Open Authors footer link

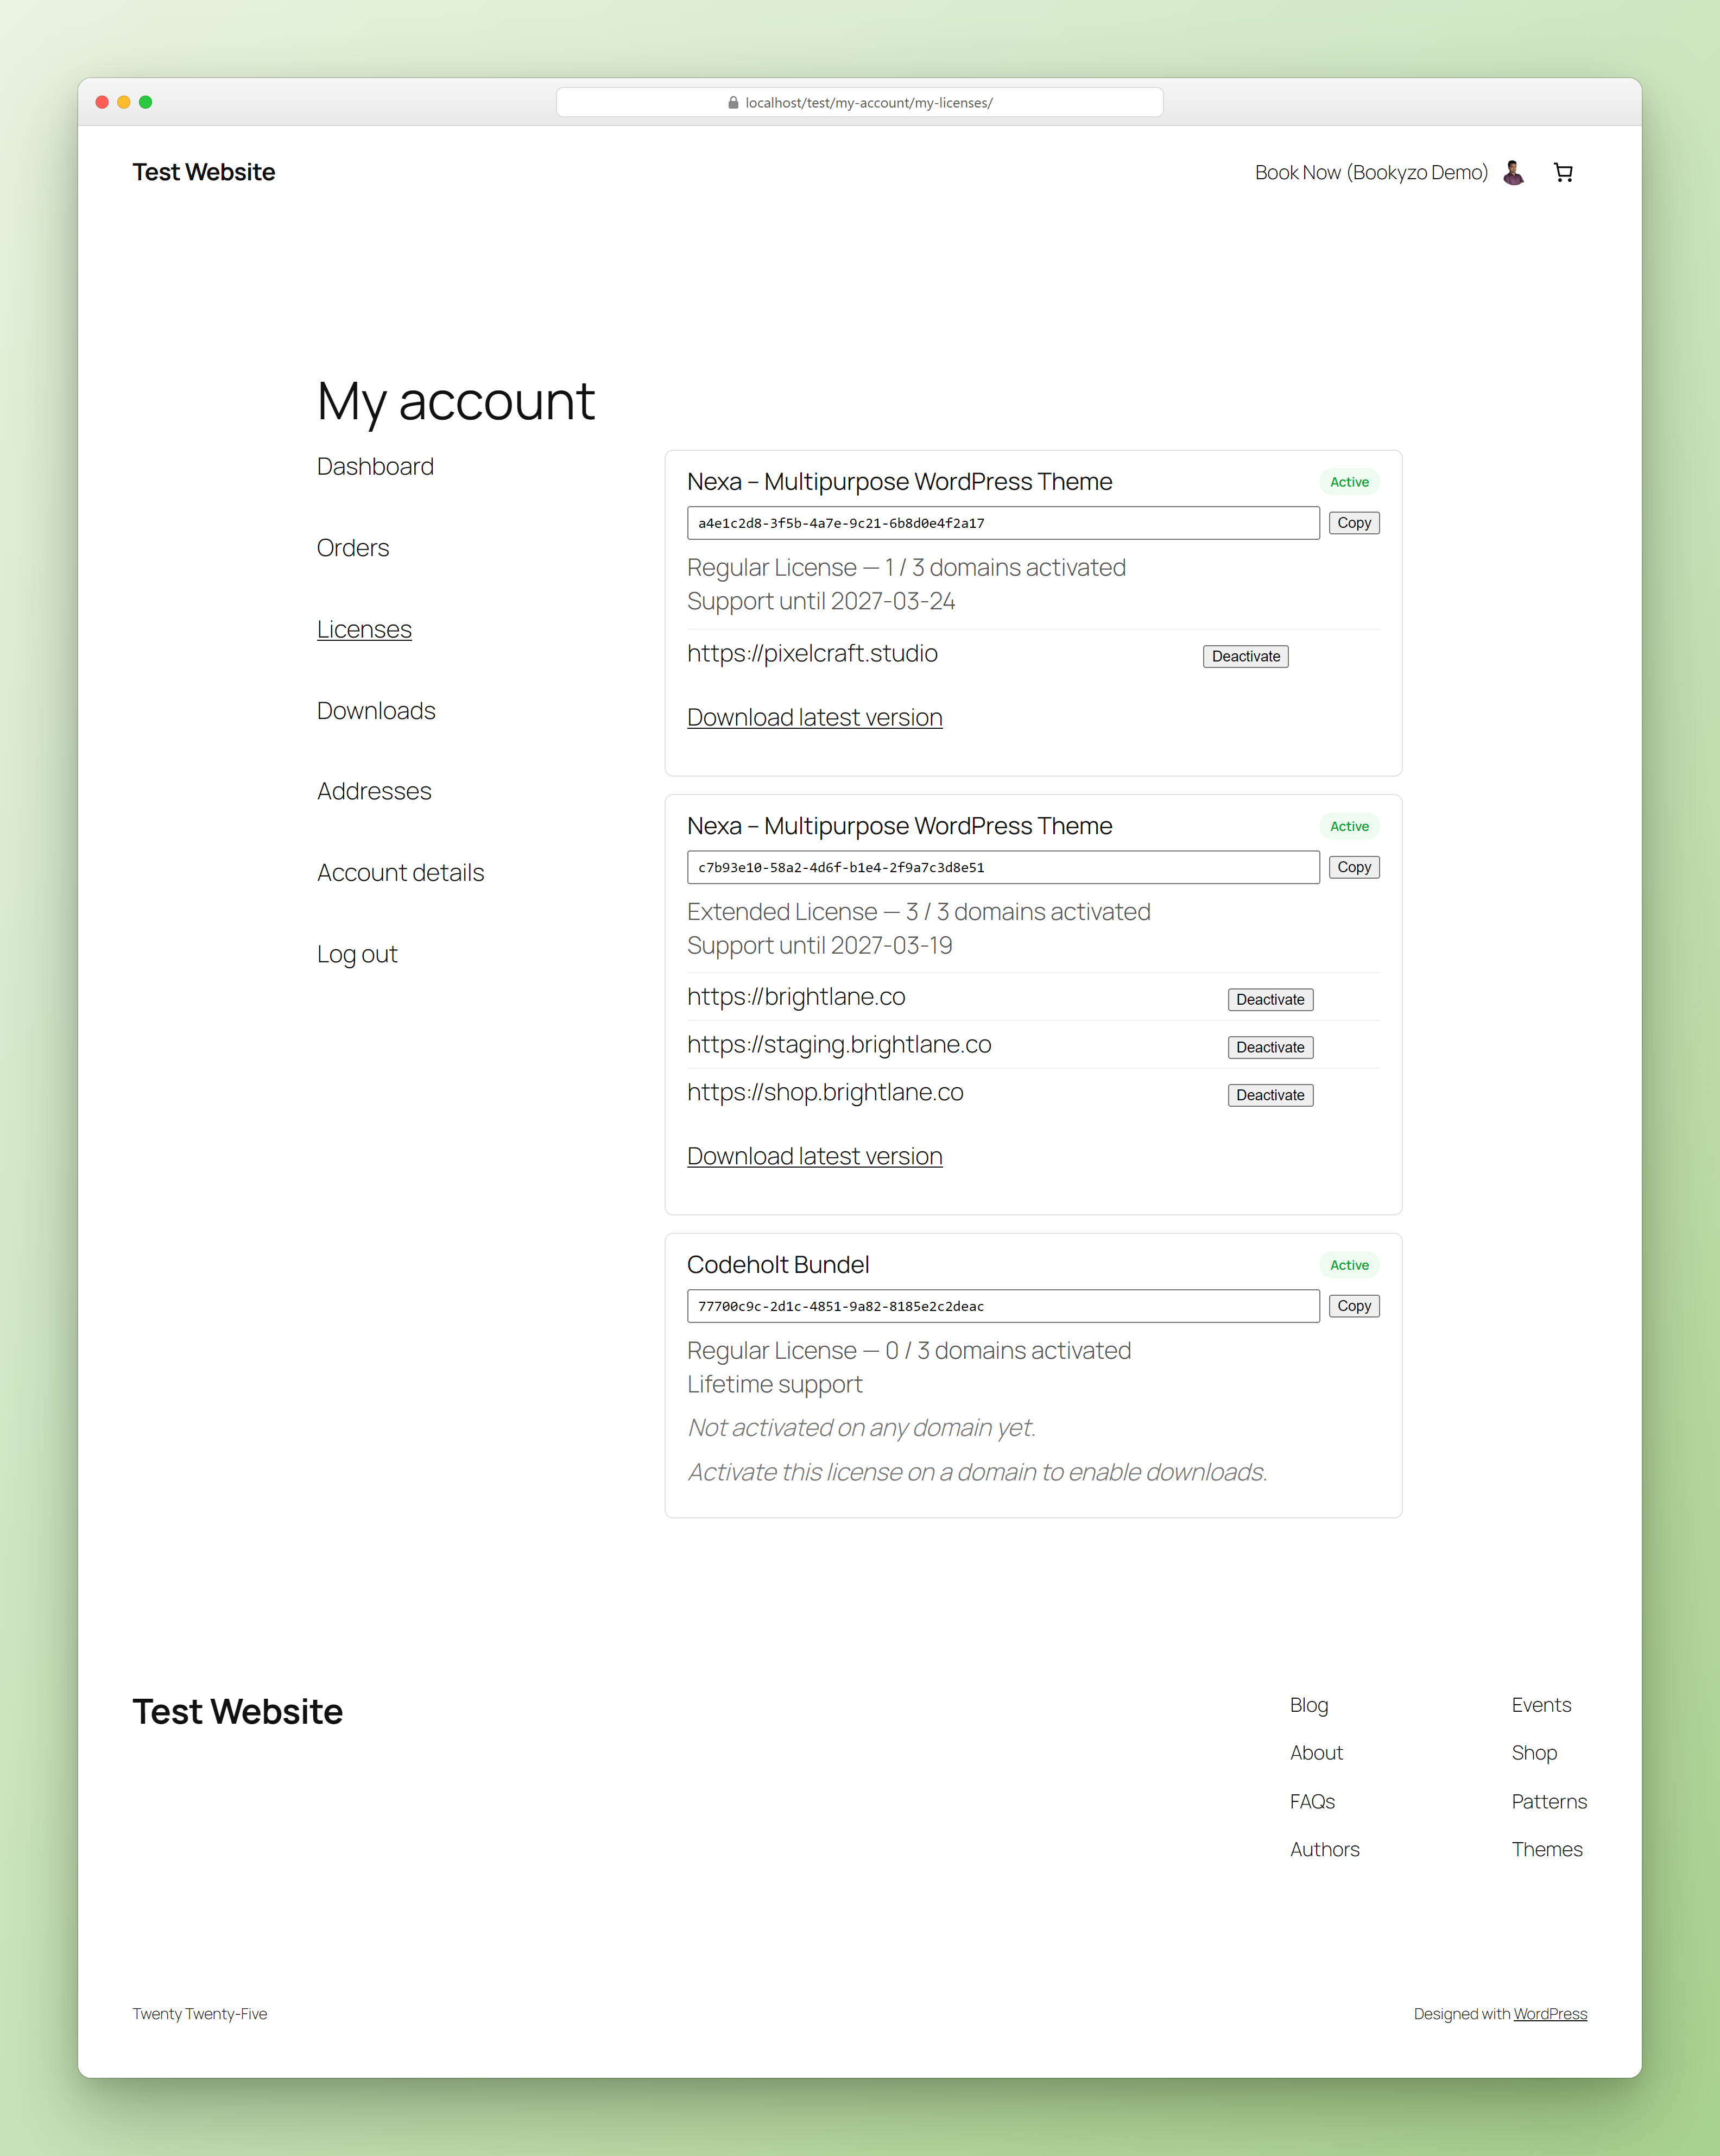coord(1325,1850)
